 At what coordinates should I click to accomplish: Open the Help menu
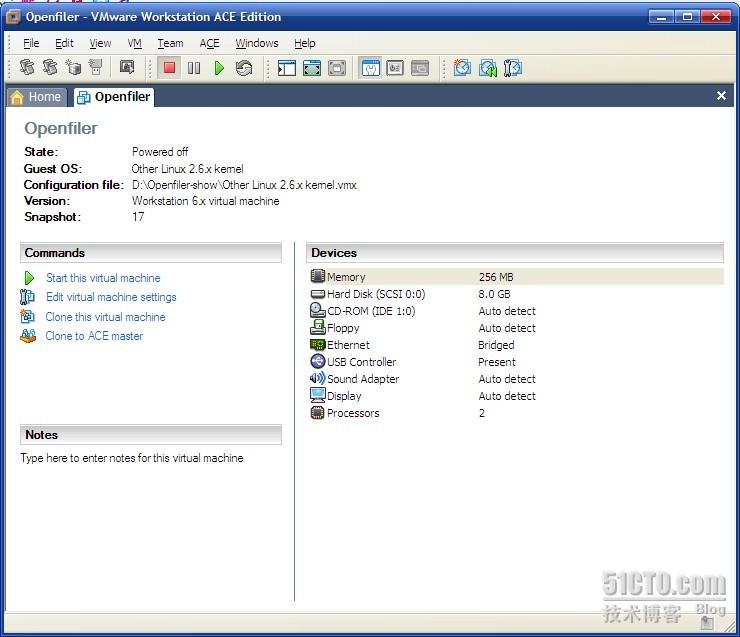tap(305, 43)
